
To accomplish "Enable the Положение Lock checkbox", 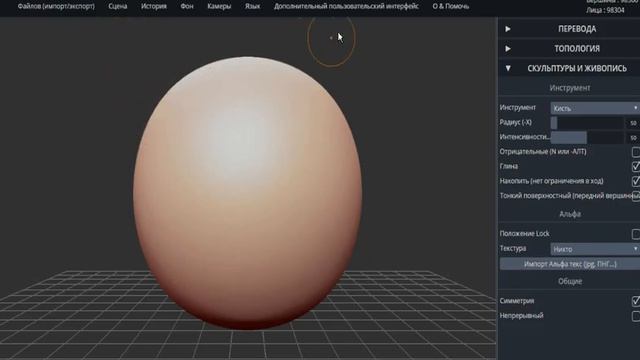I will tap(636, 234).
